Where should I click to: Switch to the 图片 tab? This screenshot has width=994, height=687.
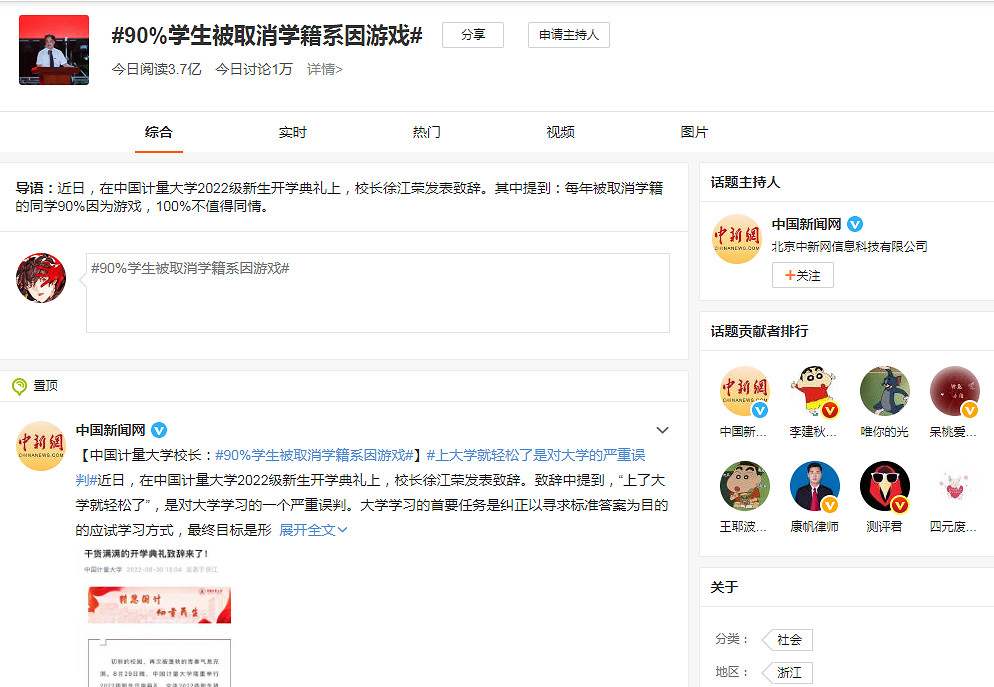pyautogui.click(x=694, y=131)
